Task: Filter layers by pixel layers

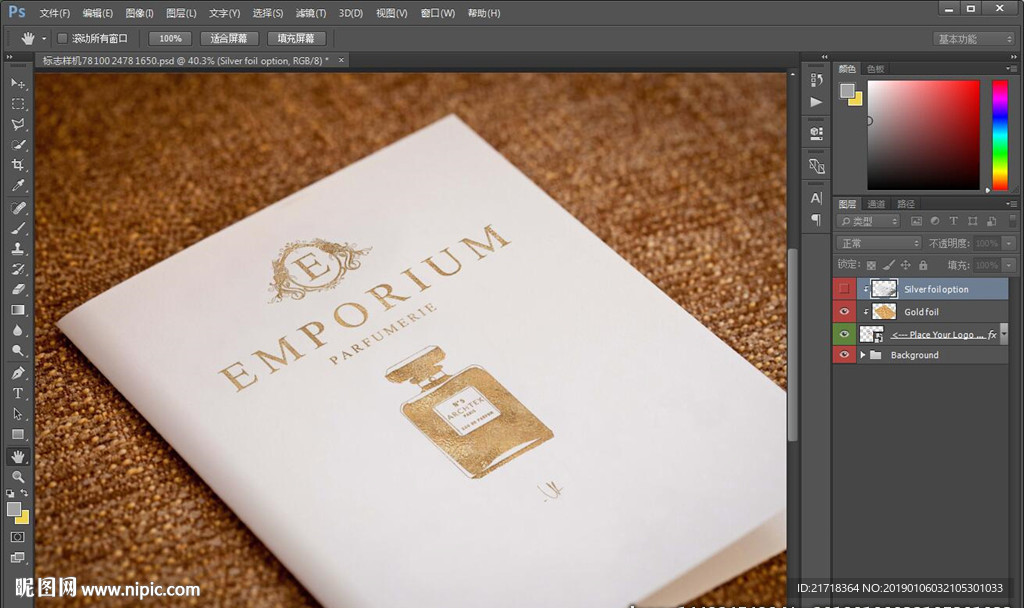Action: (916, 221)
